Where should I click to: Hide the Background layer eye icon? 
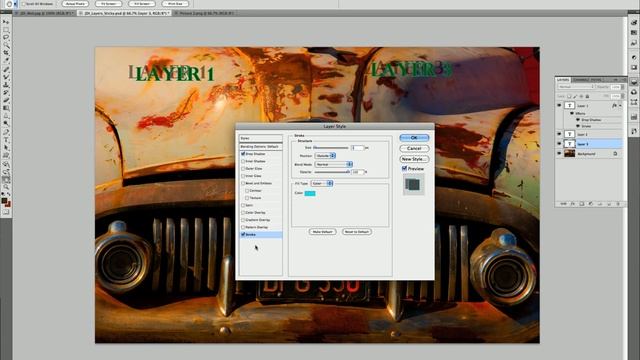click(x=559, y=153)
